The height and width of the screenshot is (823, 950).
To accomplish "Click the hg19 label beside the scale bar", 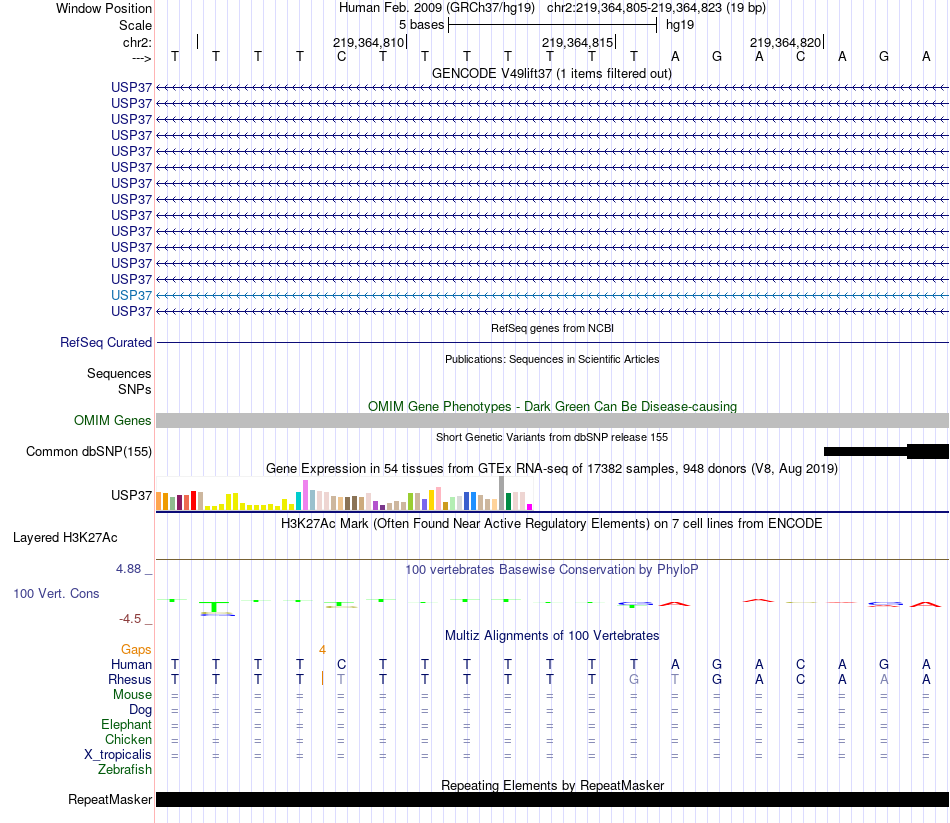I will (680, 25).
